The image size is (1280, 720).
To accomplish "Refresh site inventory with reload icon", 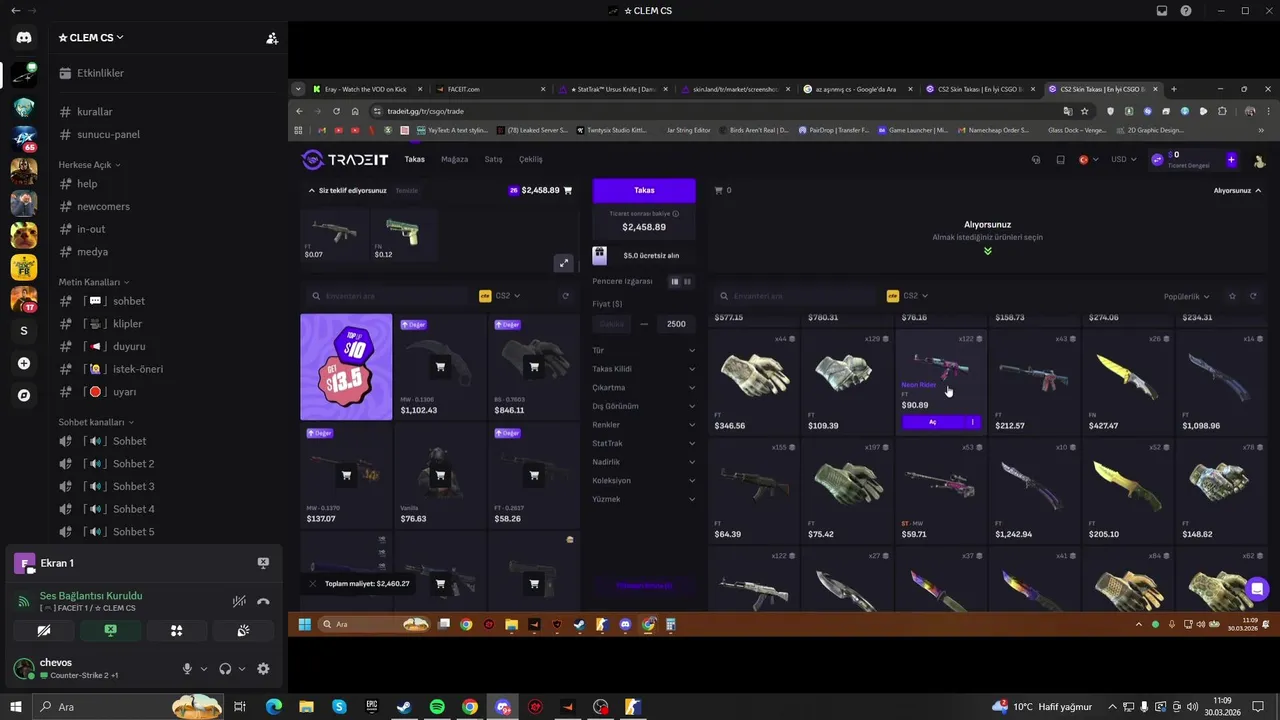I will pos(1252,296).
